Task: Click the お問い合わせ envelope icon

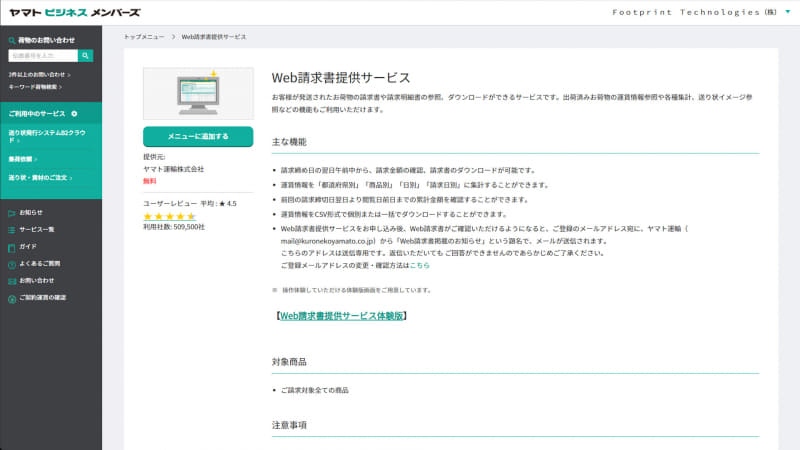Action: (x=12, y=281)
